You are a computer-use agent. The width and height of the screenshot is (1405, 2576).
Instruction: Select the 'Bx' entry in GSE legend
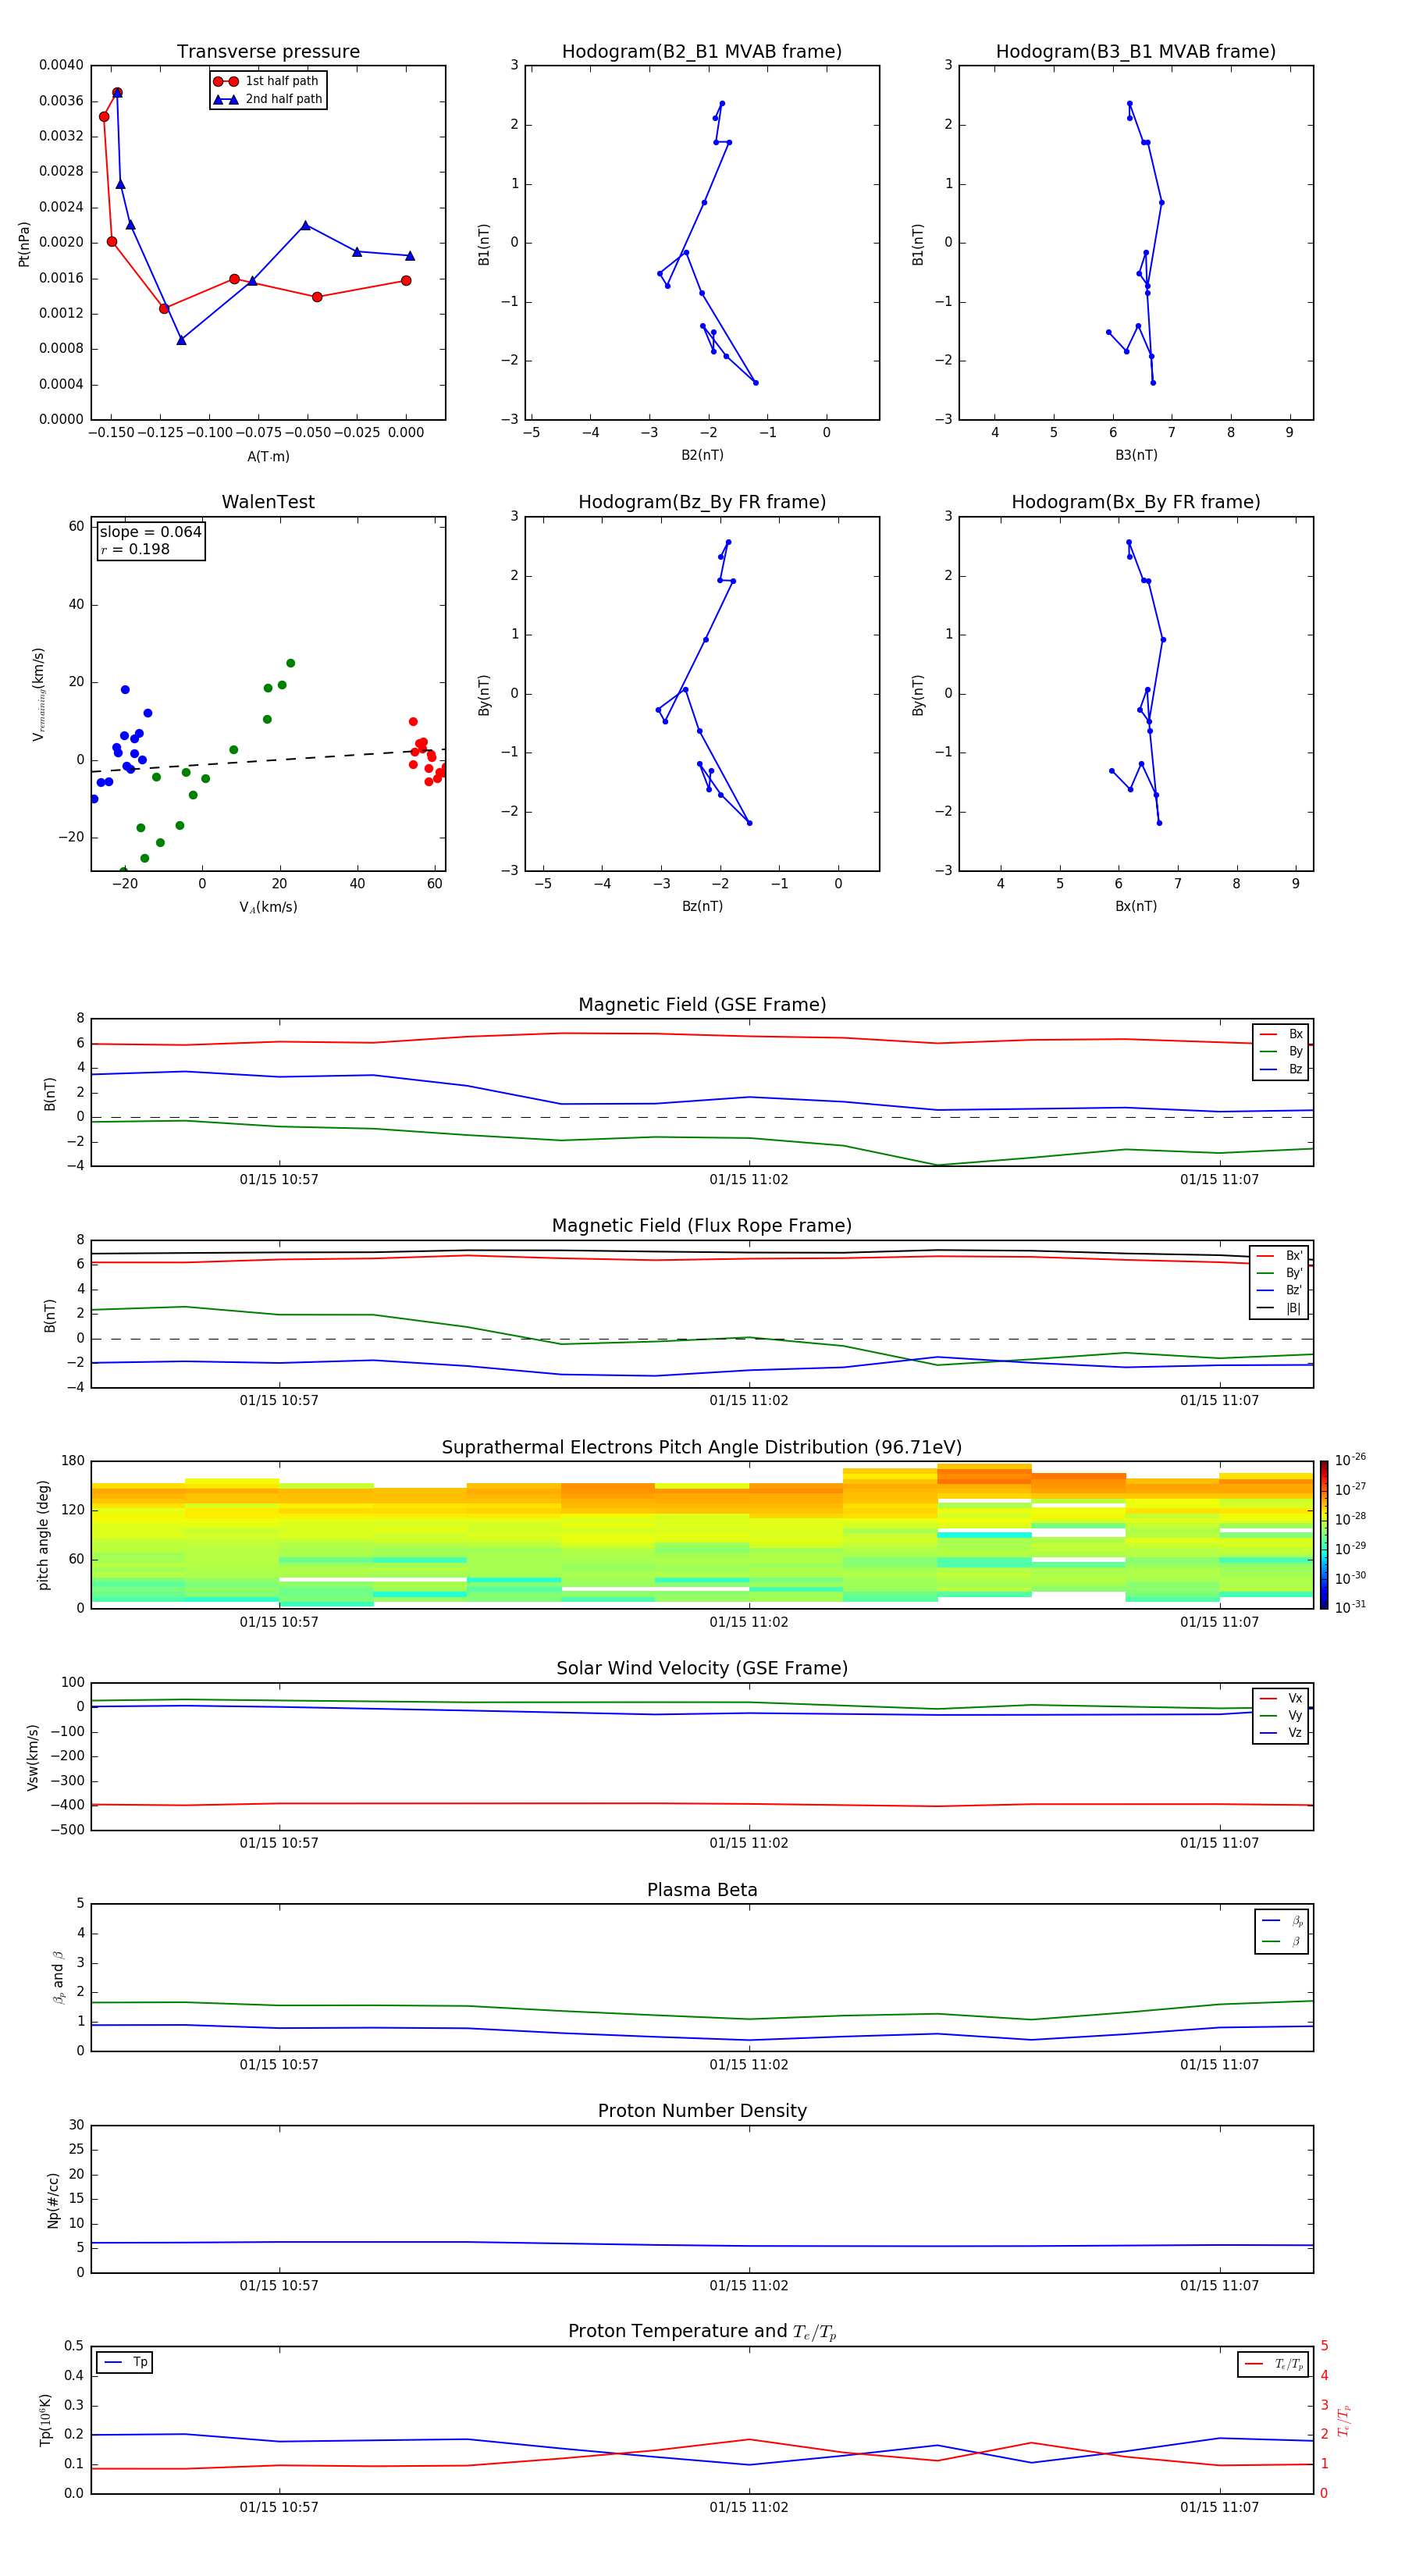(1281, 1034)
